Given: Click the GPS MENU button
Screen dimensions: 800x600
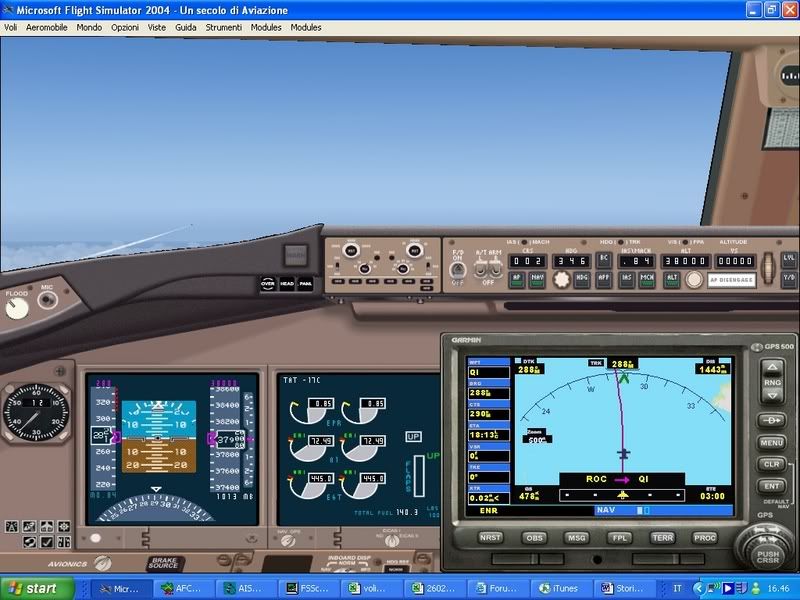Looking at the screenshot, I should (x=771, y=443).
